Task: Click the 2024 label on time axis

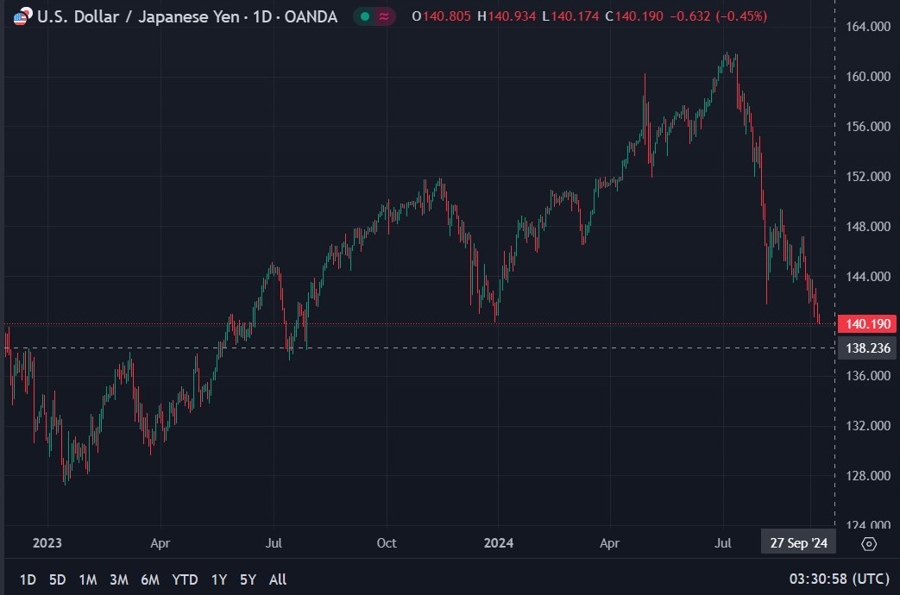Action: point(498,543)
